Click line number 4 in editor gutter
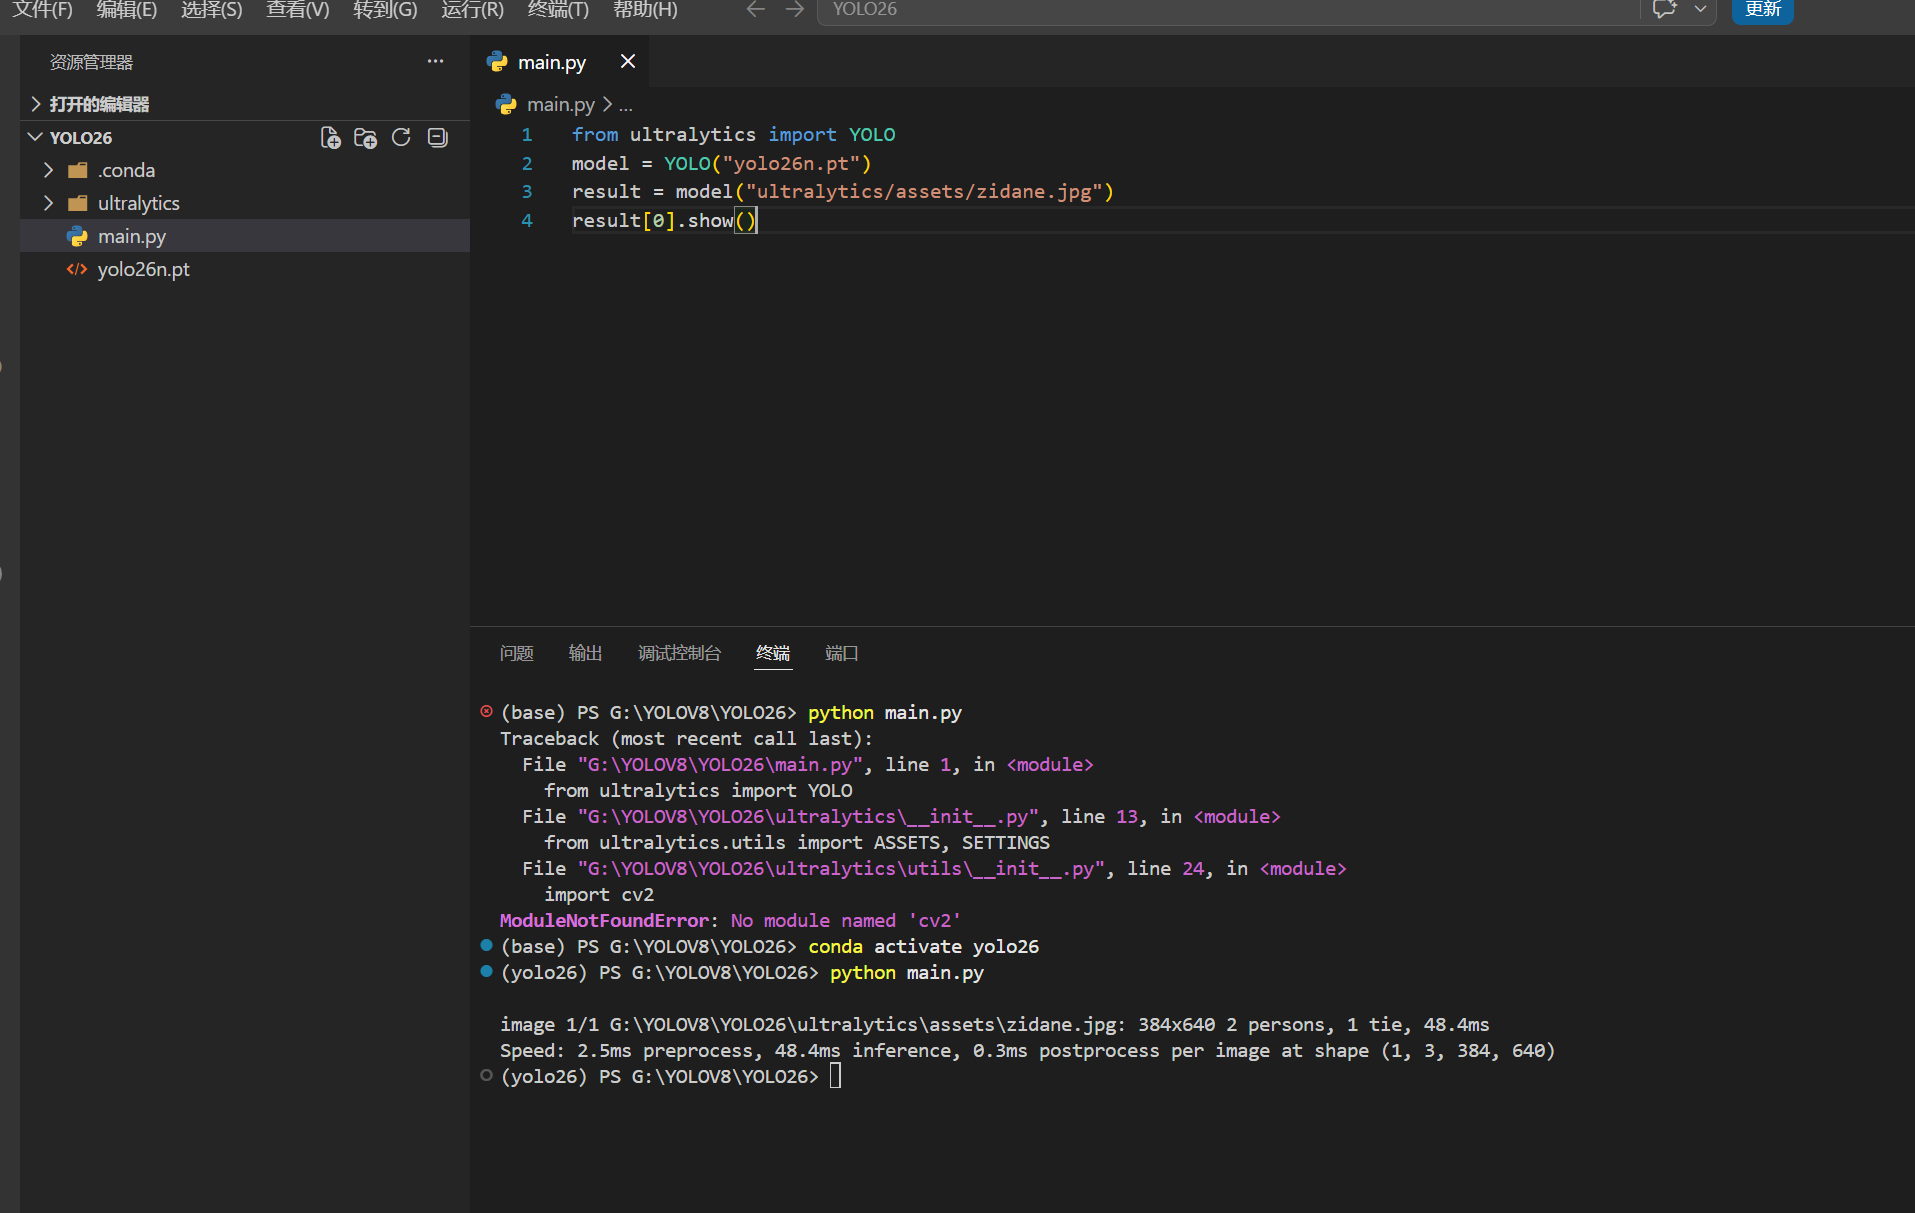 pyautogui.click(x=527, y=220)
